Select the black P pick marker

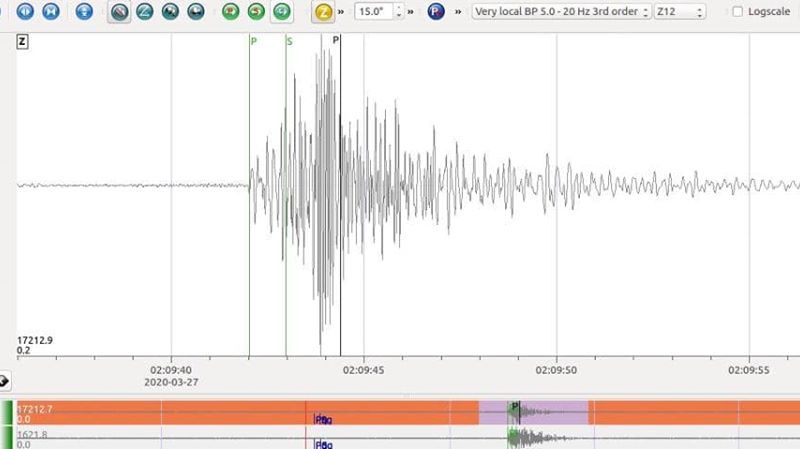337,41
